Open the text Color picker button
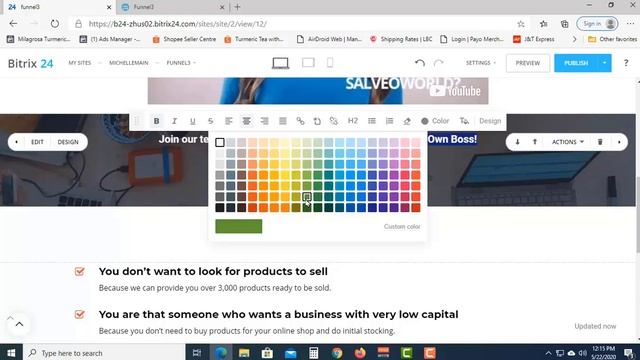 [x=435, y=121]
